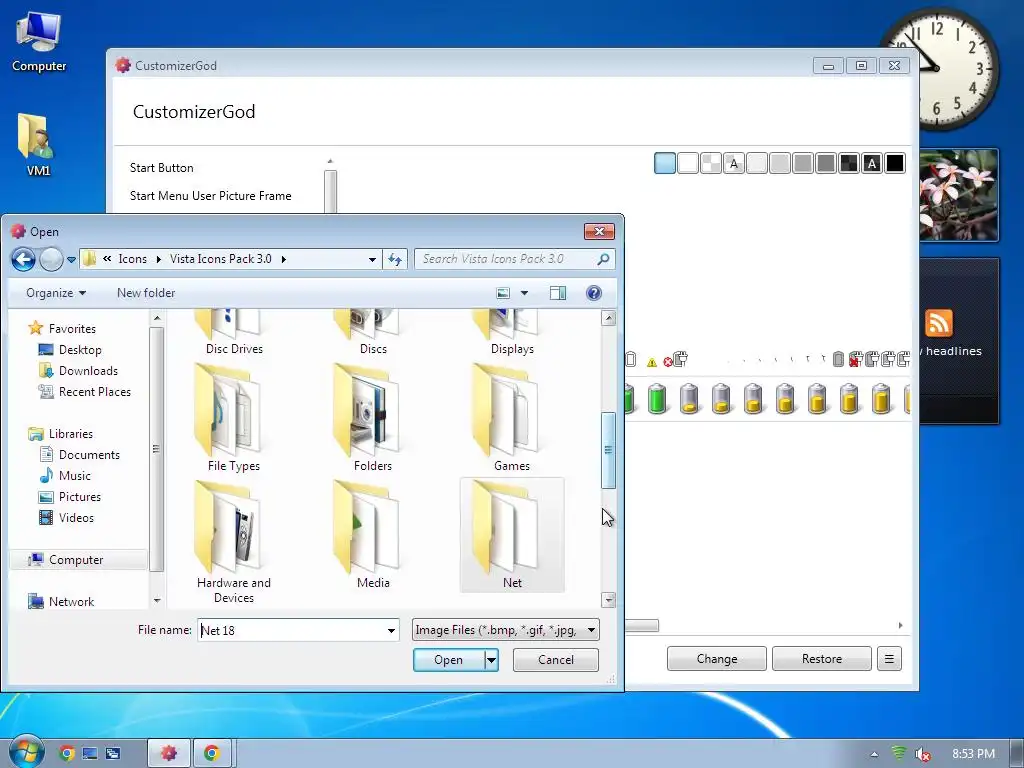Click the muted volume icon in the tray
The width and height of the screenshot is (1024, 768).
922,754
